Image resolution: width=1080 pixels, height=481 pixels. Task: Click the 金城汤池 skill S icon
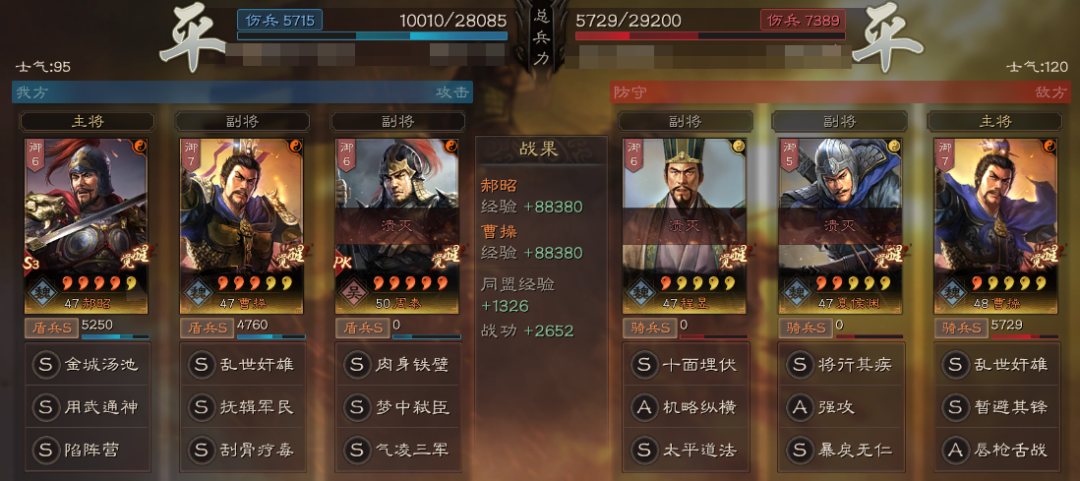pyautogui.click(x=45, y=364)
